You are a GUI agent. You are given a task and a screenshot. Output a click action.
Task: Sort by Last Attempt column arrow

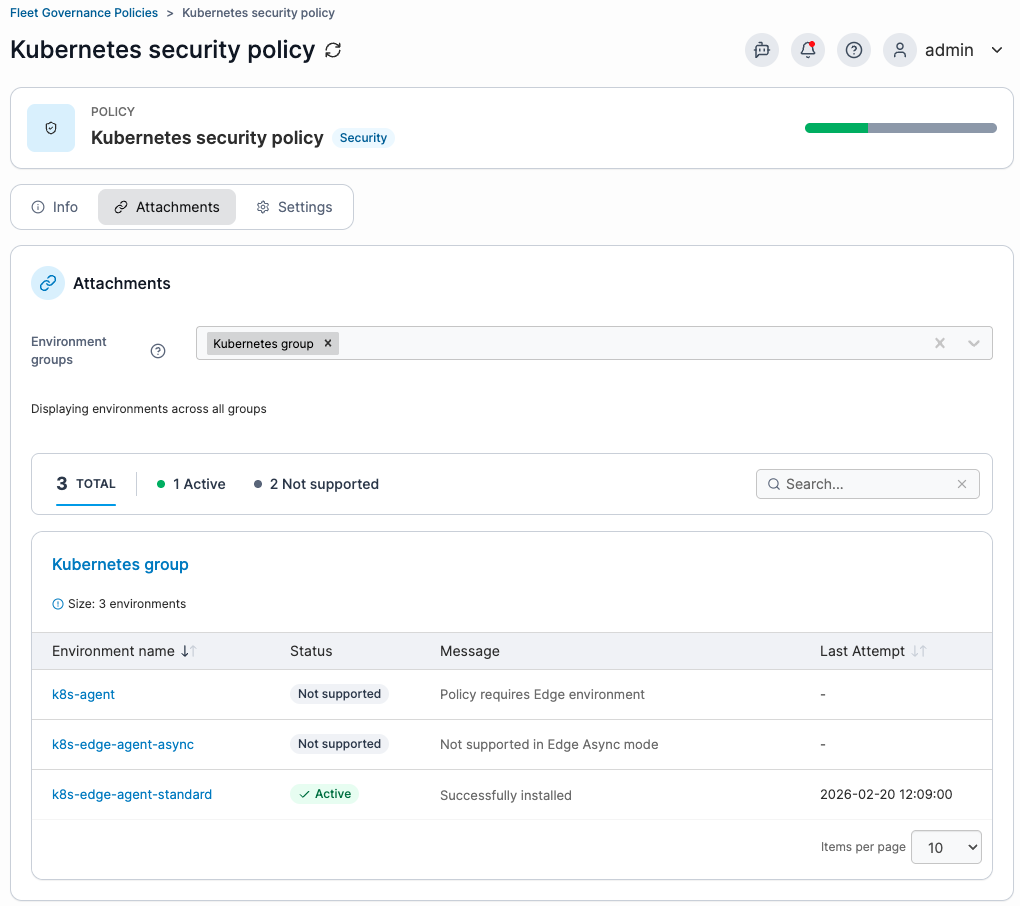pyautogui.click(x=918, y=651)
